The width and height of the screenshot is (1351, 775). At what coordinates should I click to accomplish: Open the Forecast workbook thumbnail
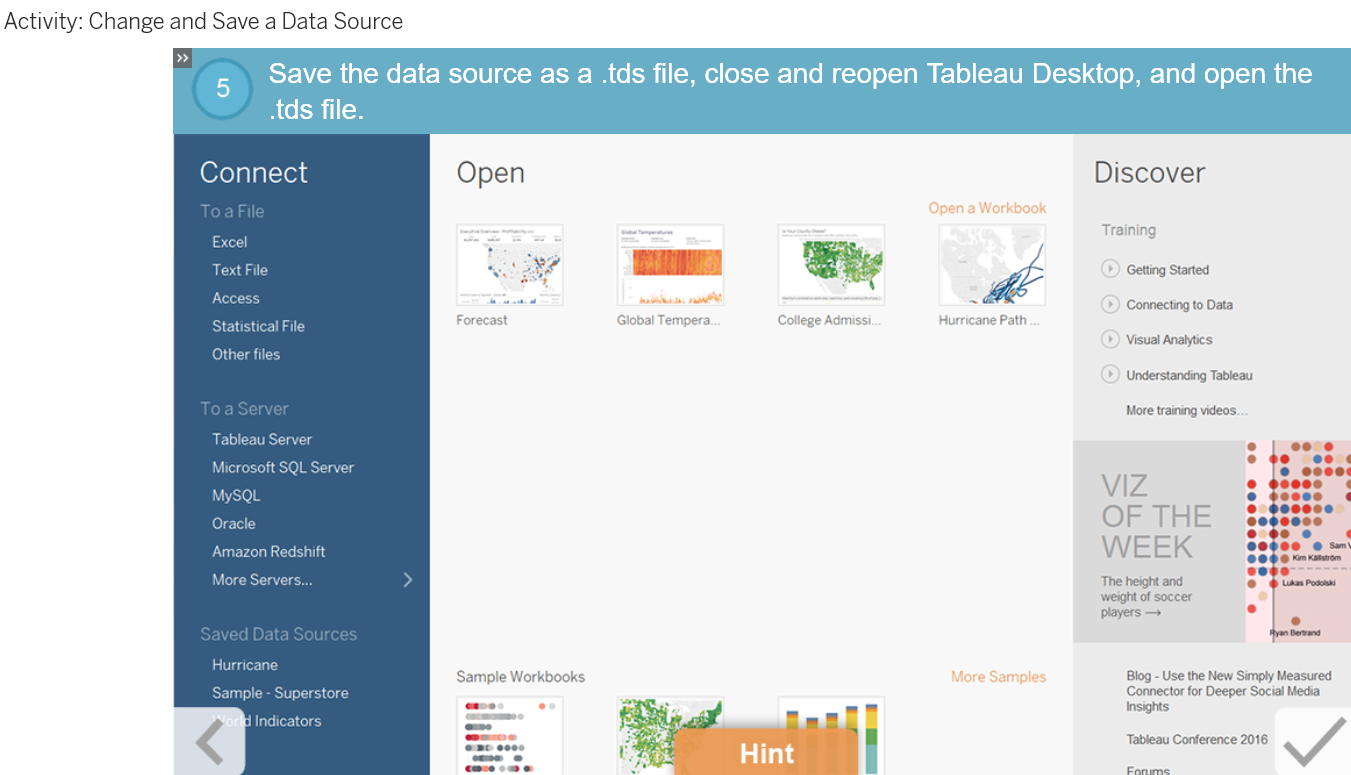510,265
